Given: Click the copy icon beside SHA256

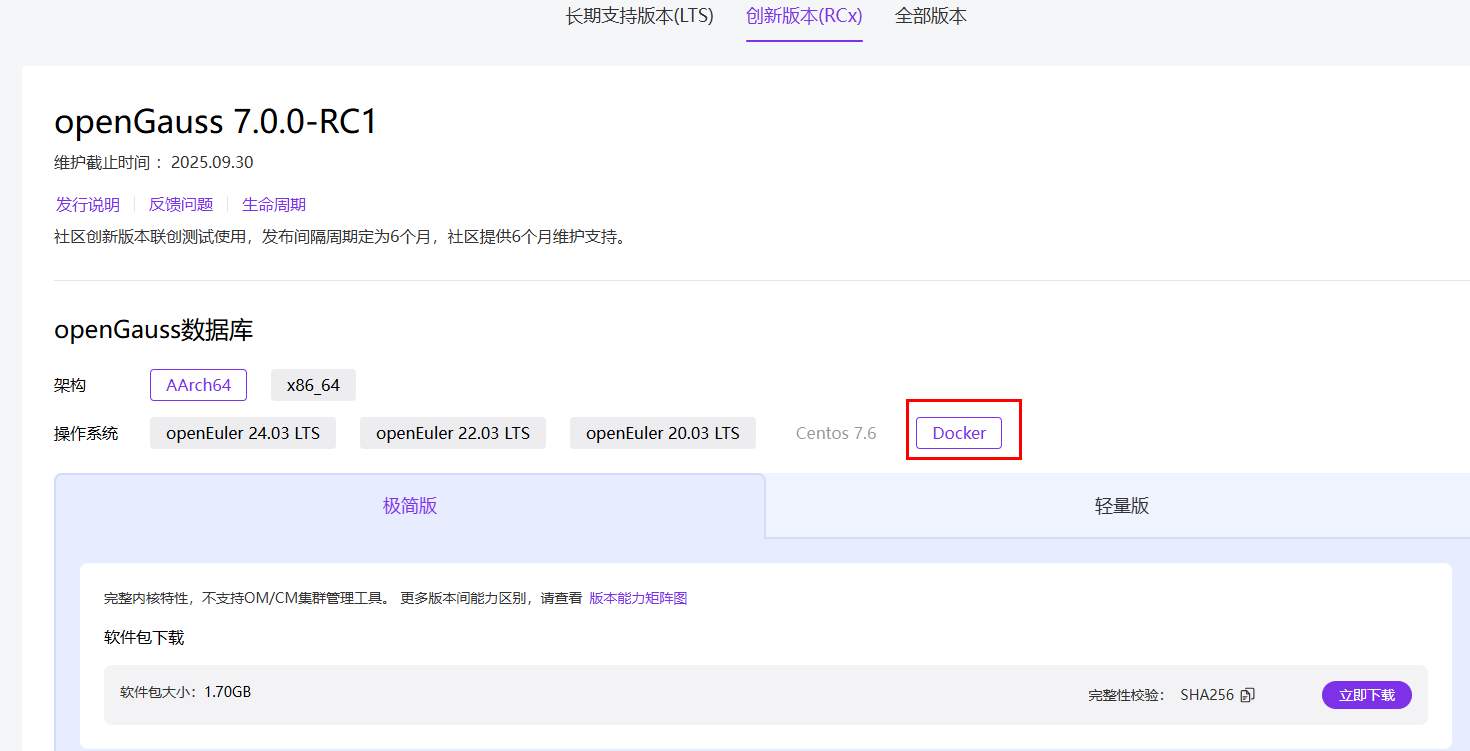Looking at the screenshot, I should tap(1247, 695).
